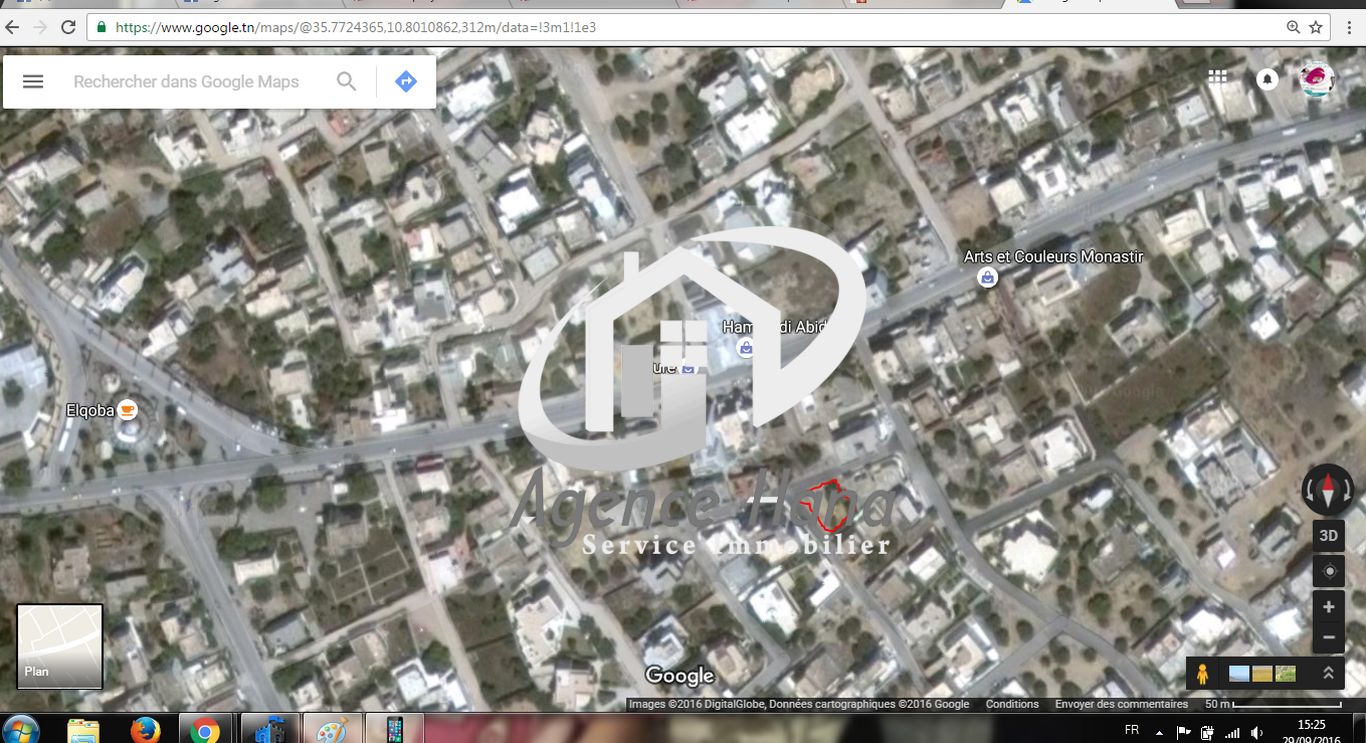Open the Google apps grid

tap(1217, 78)
